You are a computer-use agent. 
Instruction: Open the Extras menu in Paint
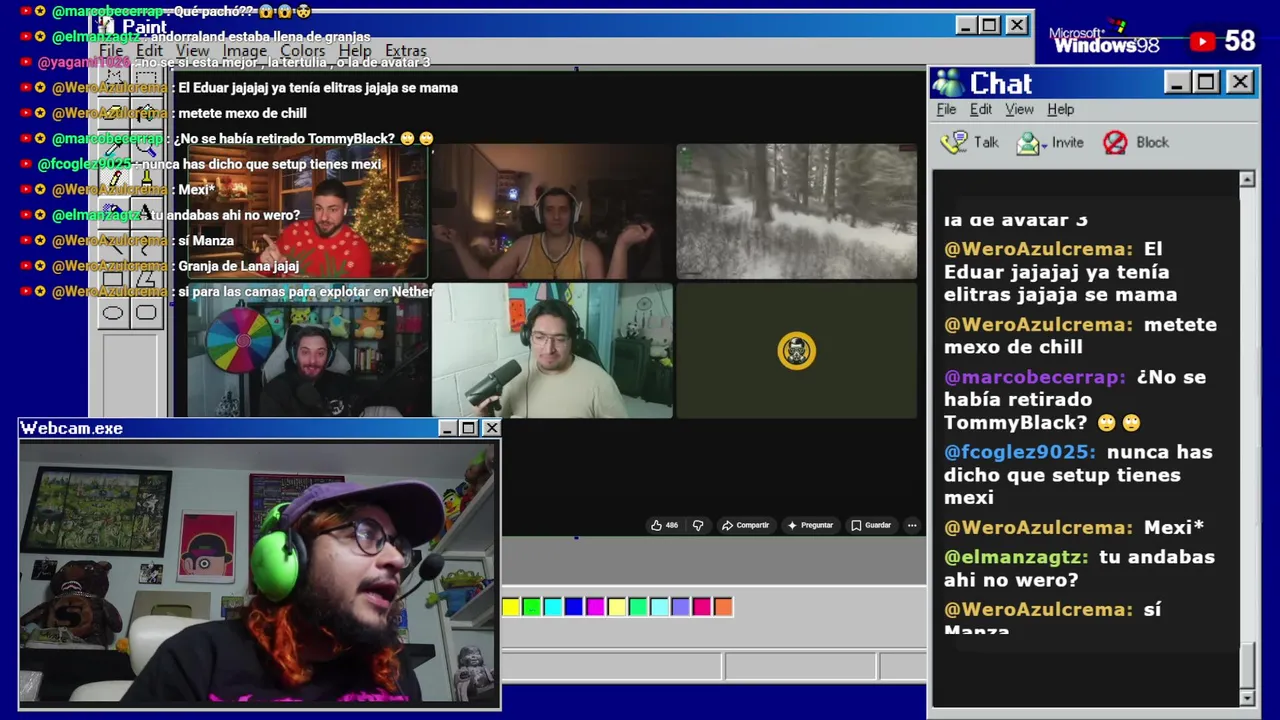405,51
